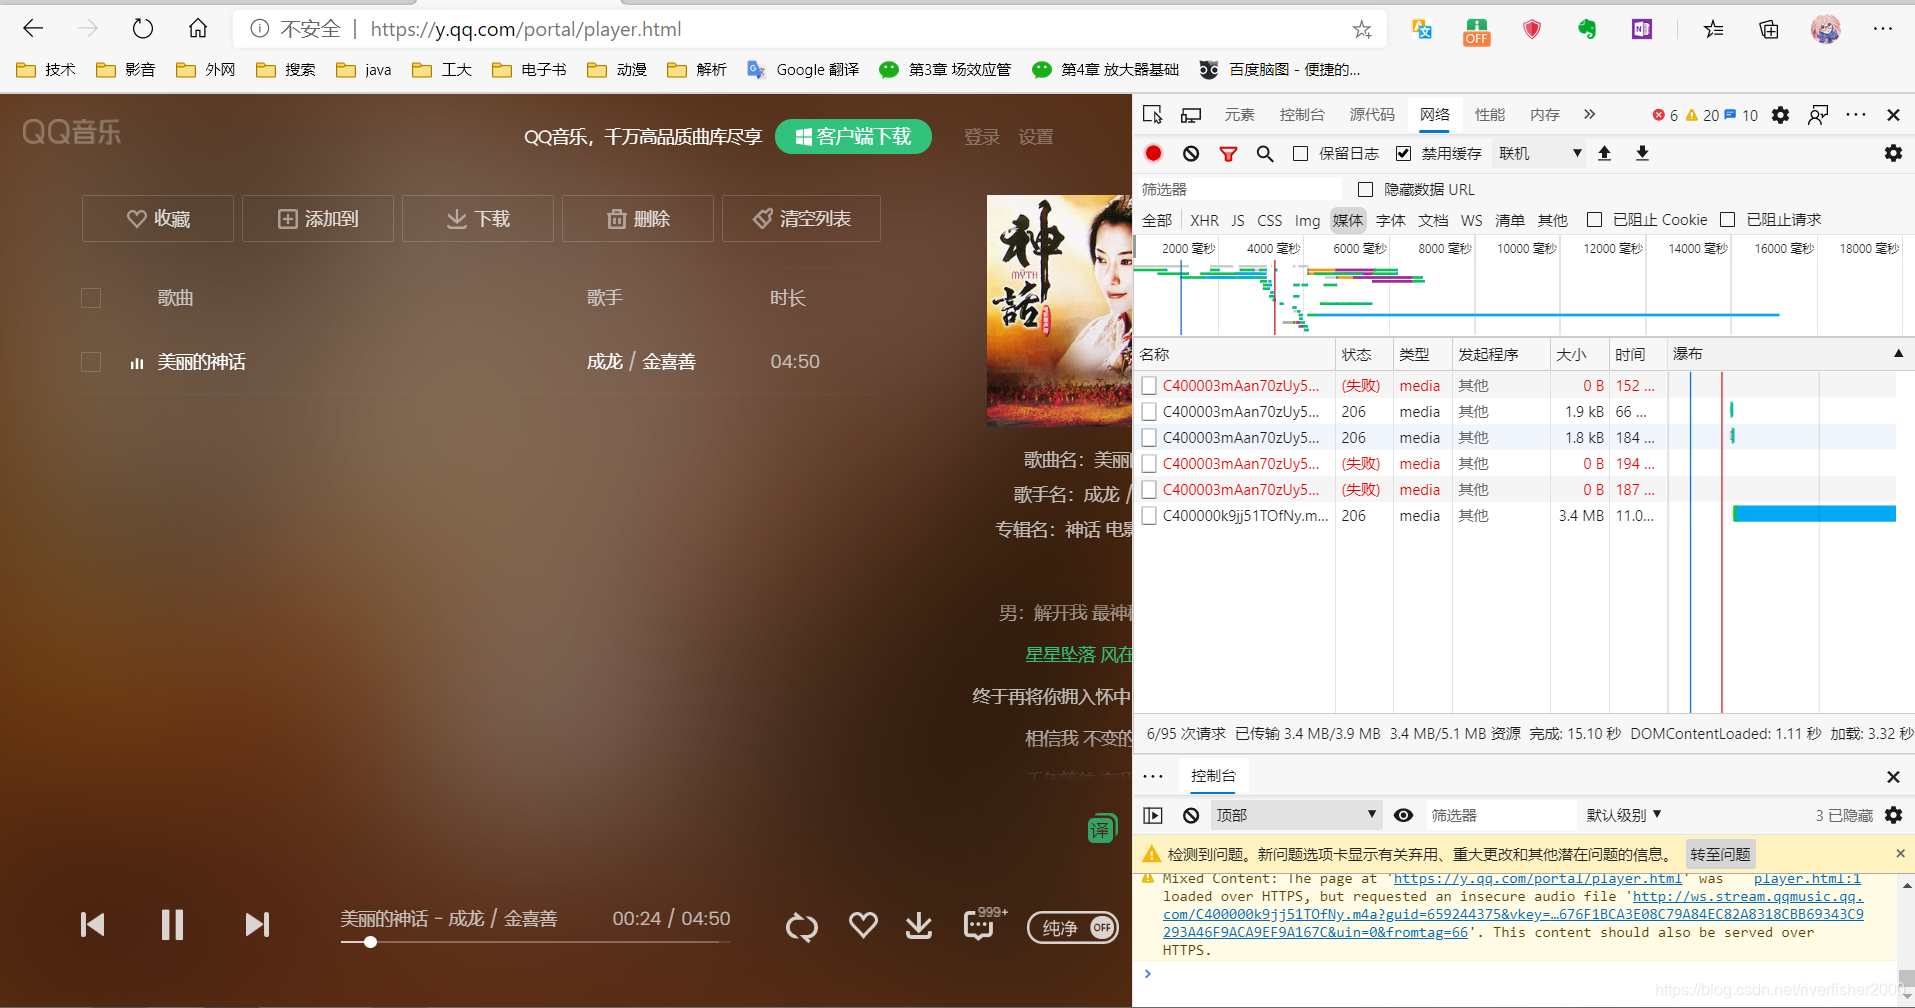Open network settings gear icon

point(1893,153)
